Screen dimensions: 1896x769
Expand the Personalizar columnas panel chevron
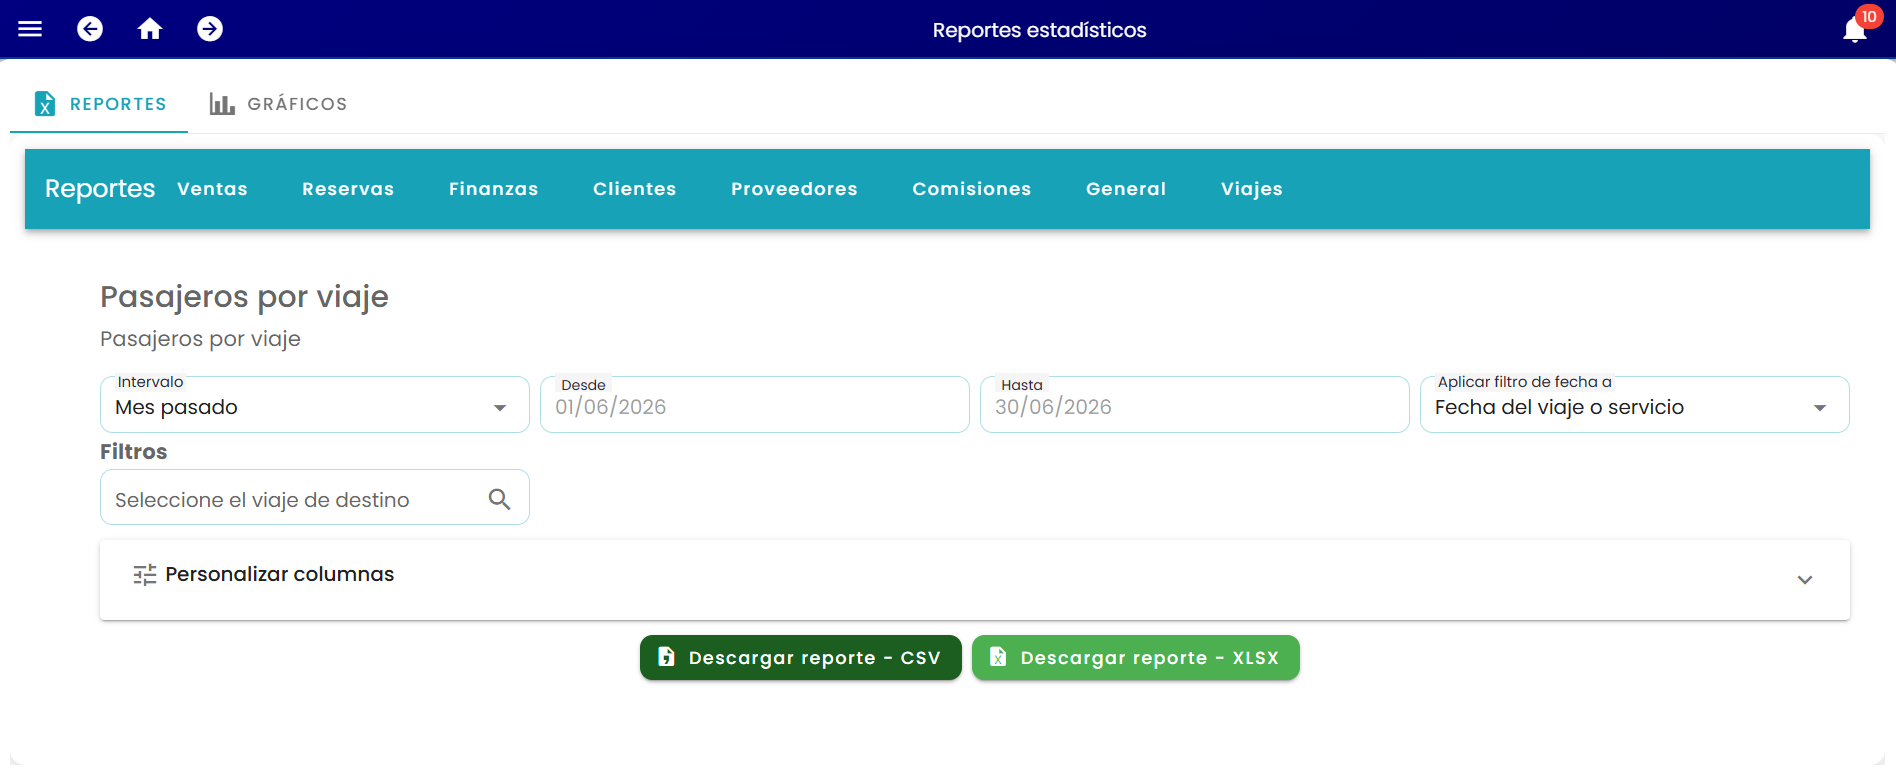pyautogui.click(x=1805, y=580)
